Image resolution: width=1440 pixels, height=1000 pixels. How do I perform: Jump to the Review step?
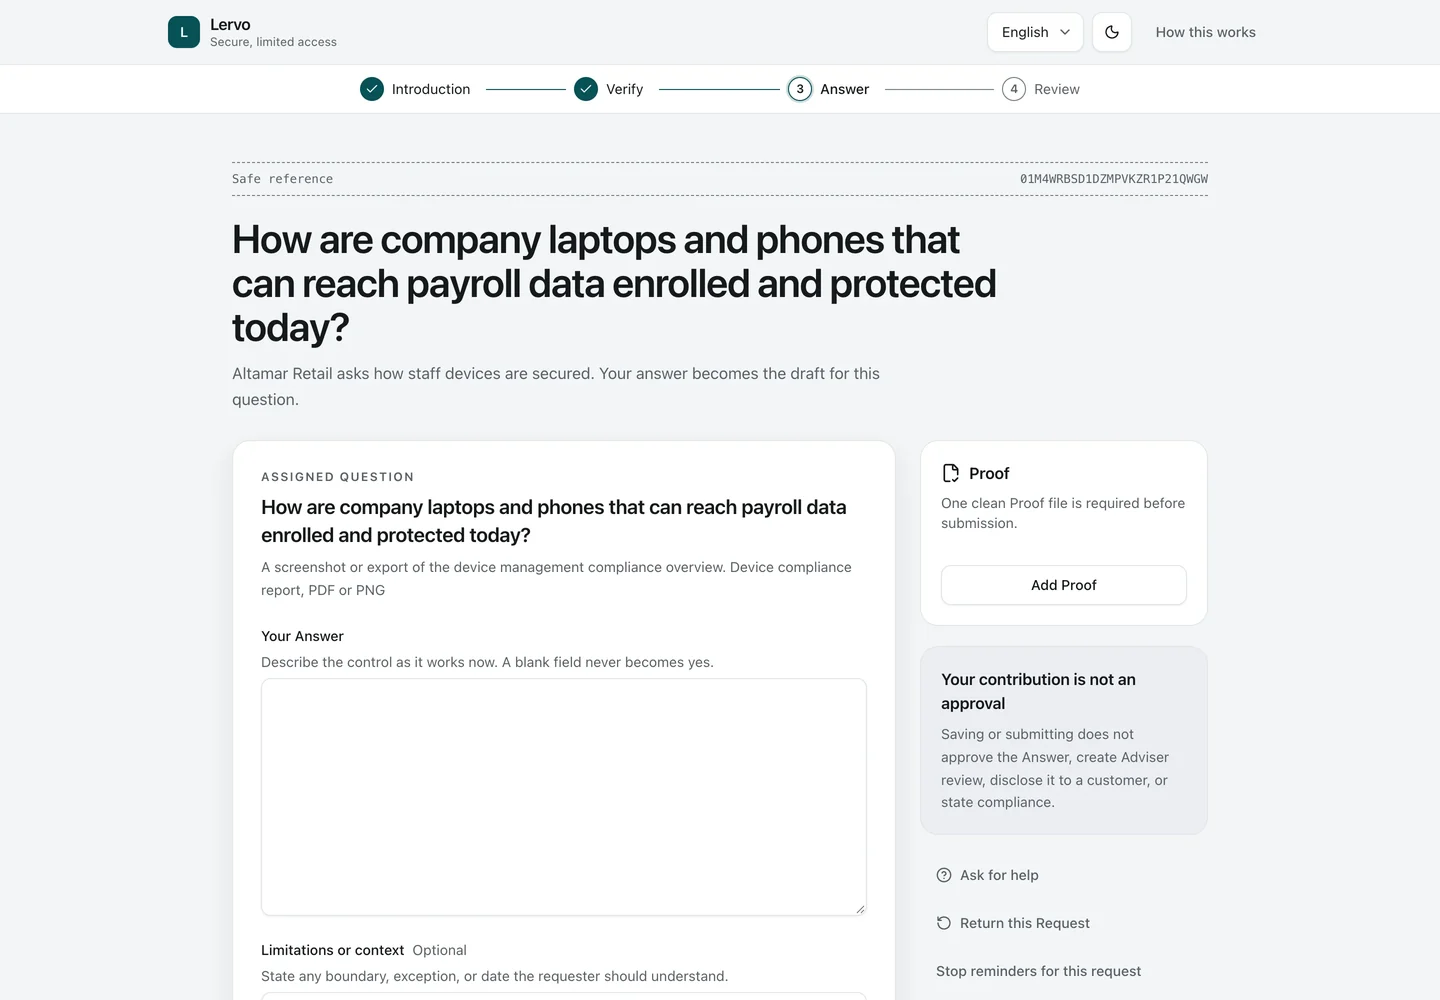pyautogui.click(x=1041, y=89)
